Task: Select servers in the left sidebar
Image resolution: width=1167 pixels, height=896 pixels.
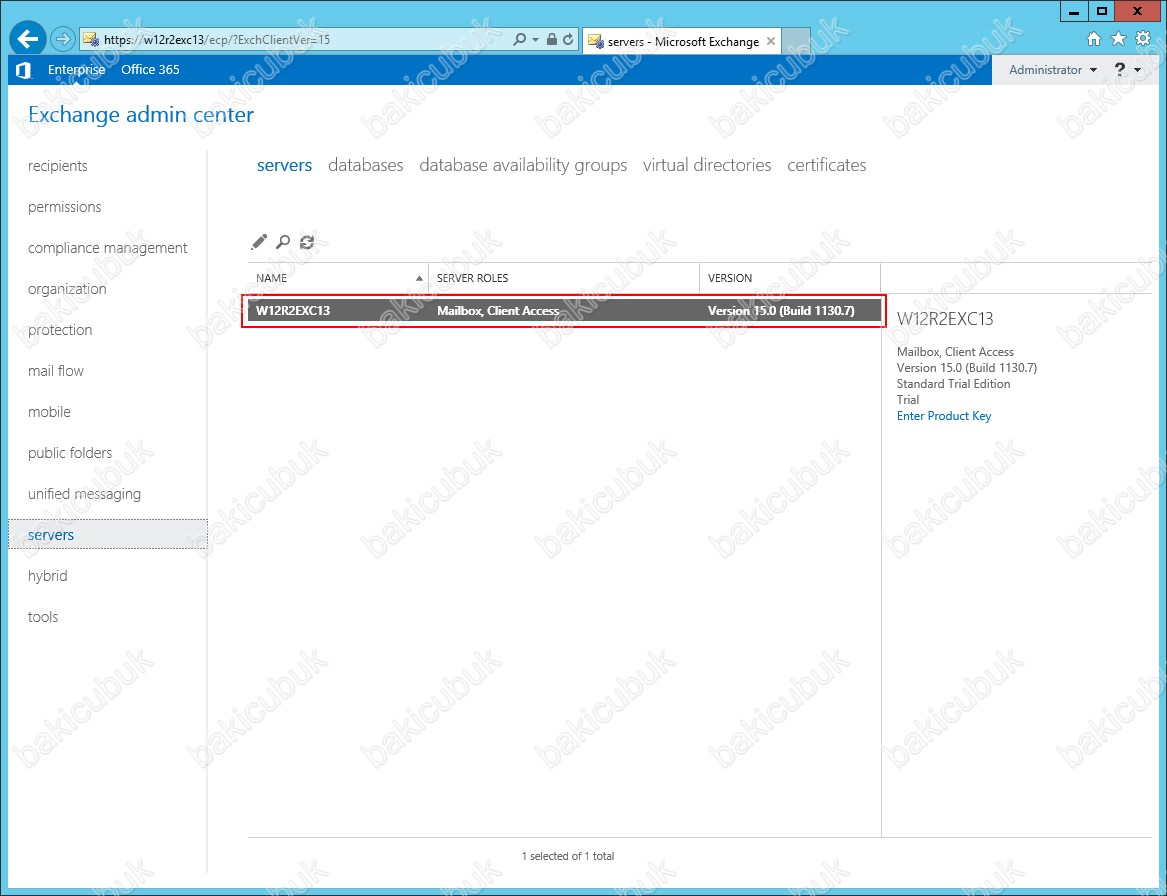Action: 108,534
